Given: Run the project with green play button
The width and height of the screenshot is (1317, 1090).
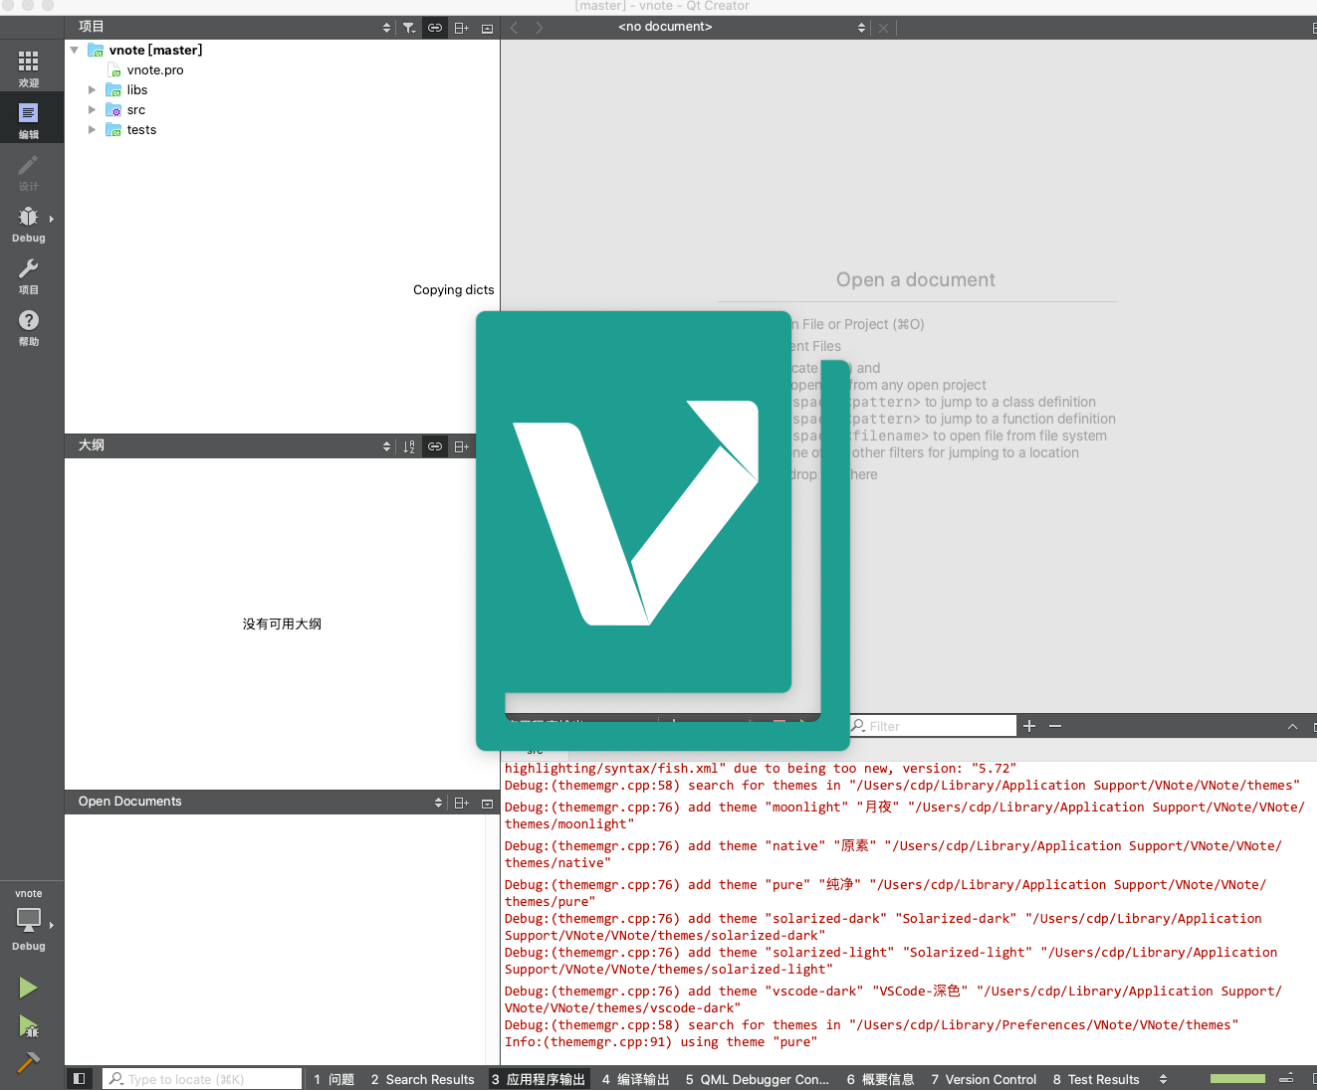Looking at the screenshot, I should pyautogui.click(x=28, y=988).
